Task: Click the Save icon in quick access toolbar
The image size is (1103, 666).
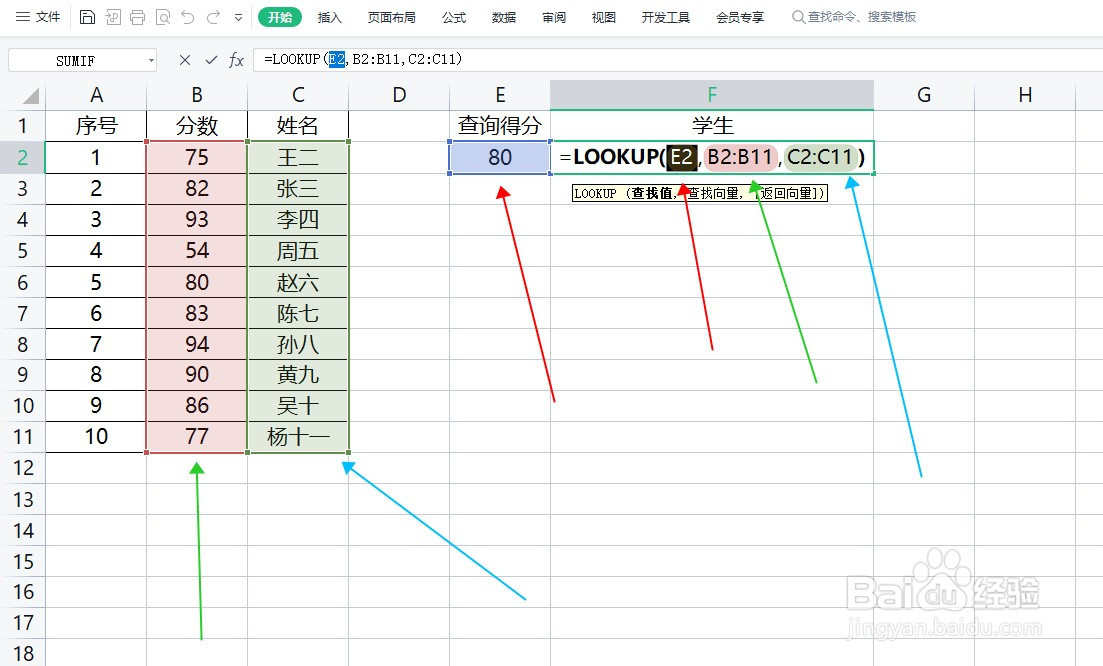Action: click(87, 17)
